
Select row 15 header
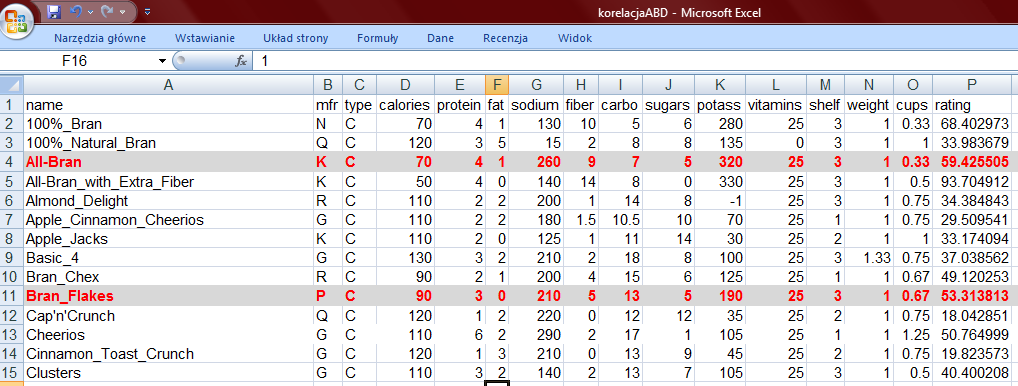point(12,373)
